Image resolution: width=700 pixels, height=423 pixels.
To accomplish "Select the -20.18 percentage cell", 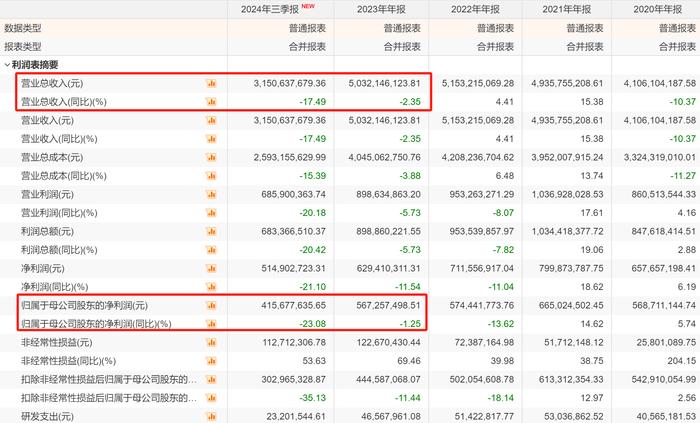I will tap(313, 213).
